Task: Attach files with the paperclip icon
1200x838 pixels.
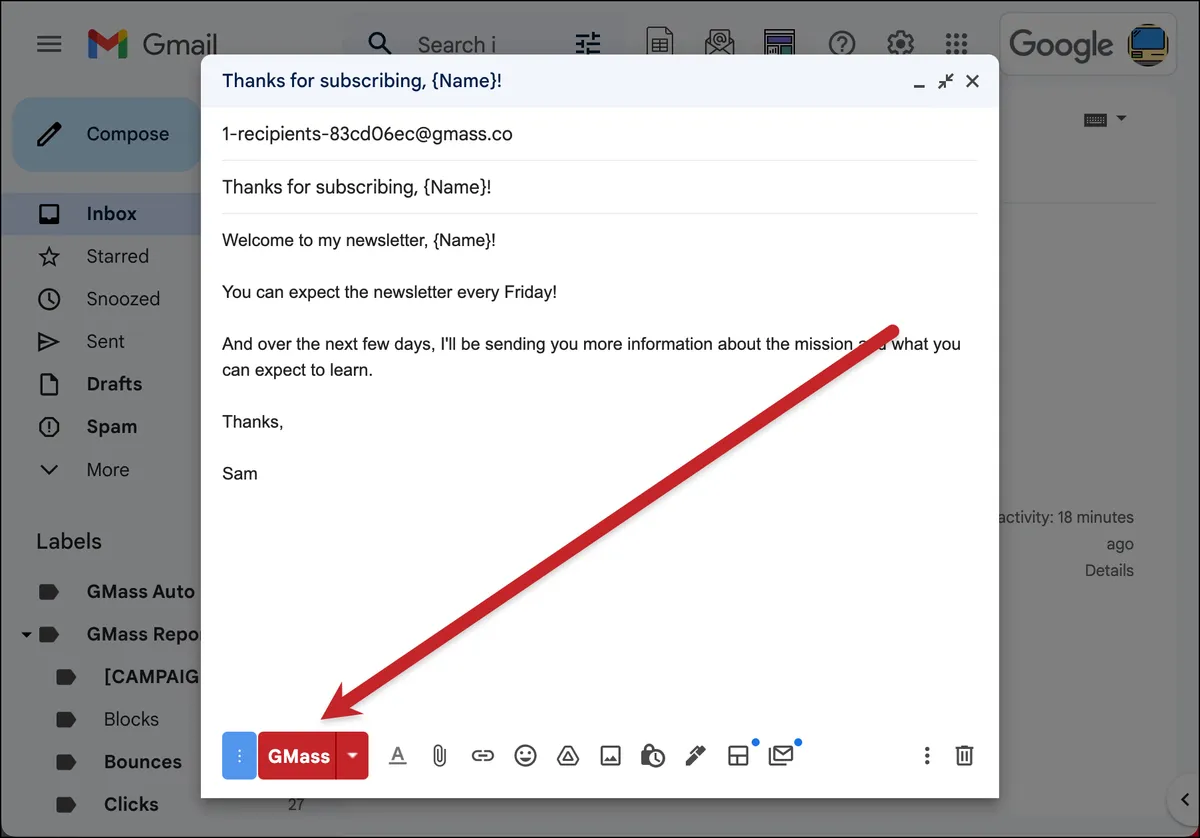Action: coord(439,756)
